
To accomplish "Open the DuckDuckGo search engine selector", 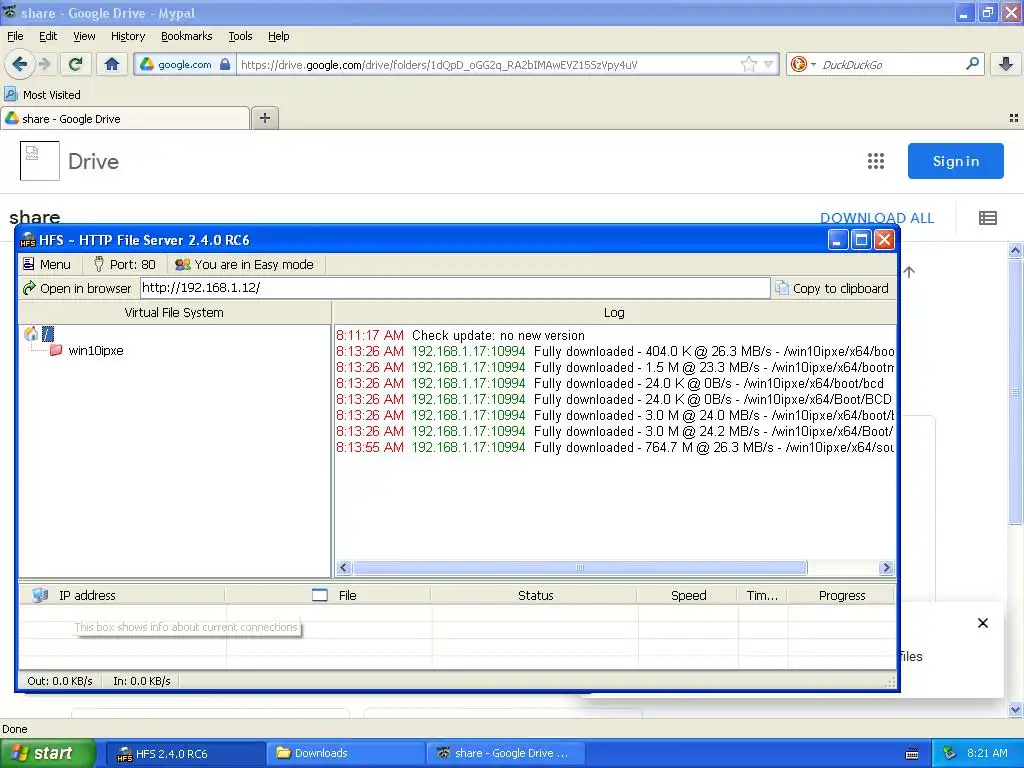I will [803, 64].
